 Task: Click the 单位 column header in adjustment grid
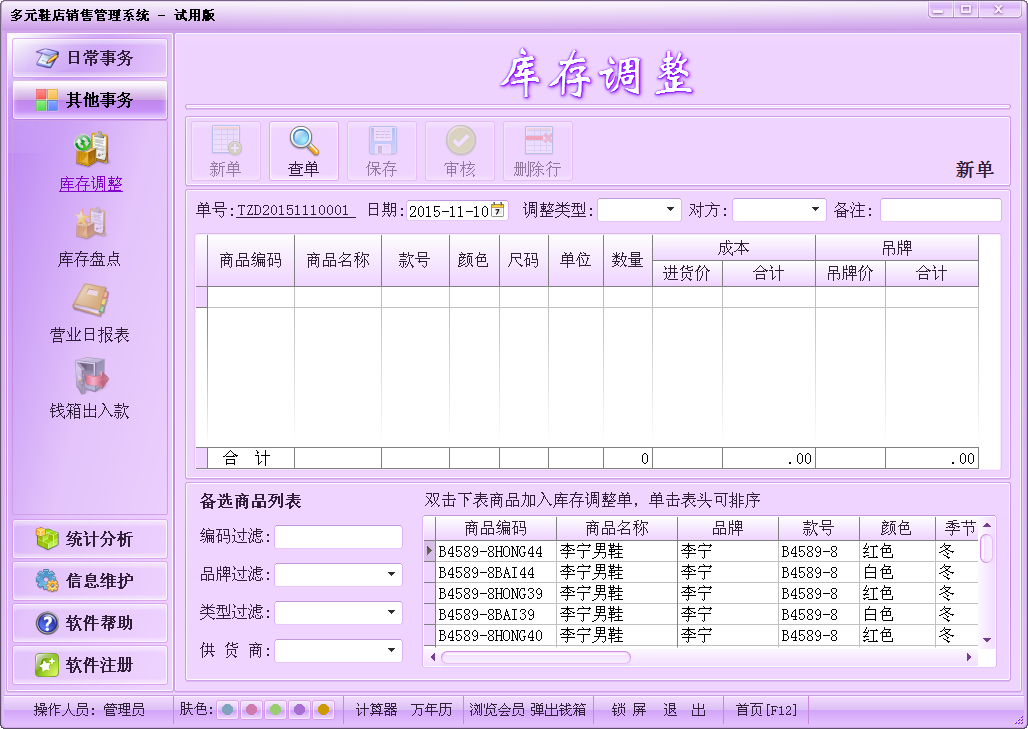pyautogui.click(x=576, y=260)
